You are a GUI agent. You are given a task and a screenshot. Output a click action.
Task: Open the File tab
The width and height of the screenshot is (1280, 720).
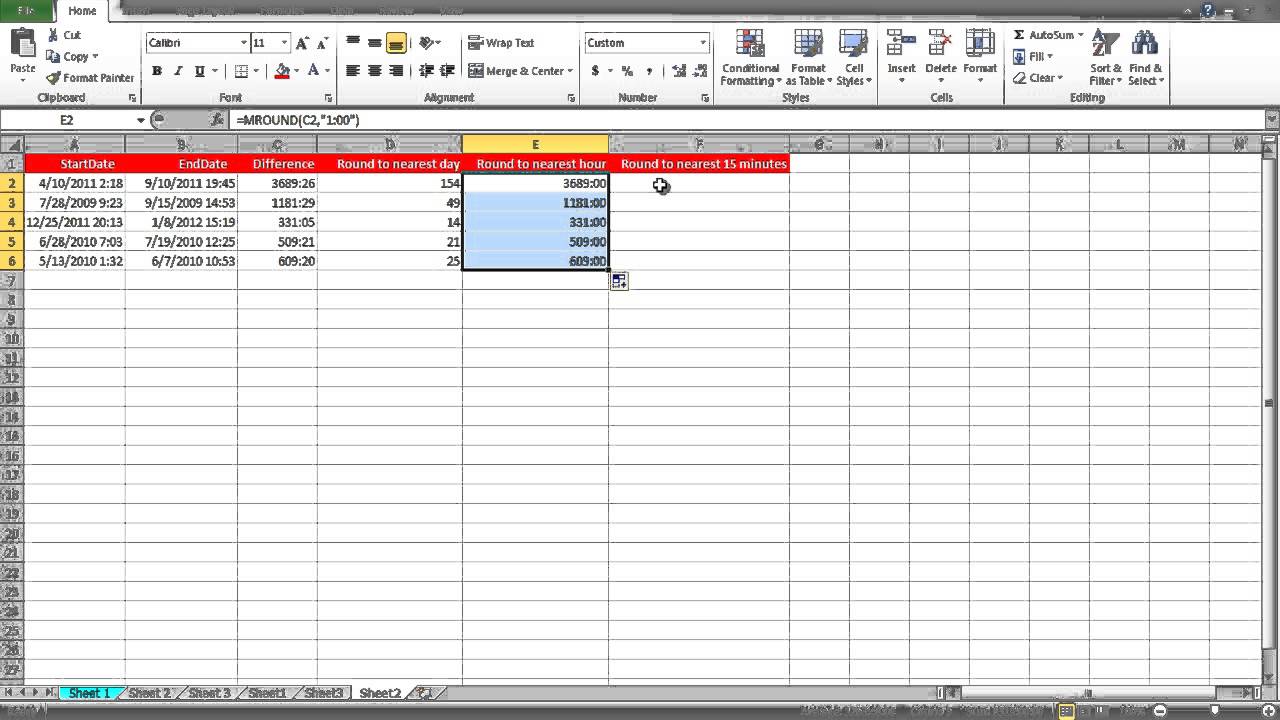pos(26,11)
